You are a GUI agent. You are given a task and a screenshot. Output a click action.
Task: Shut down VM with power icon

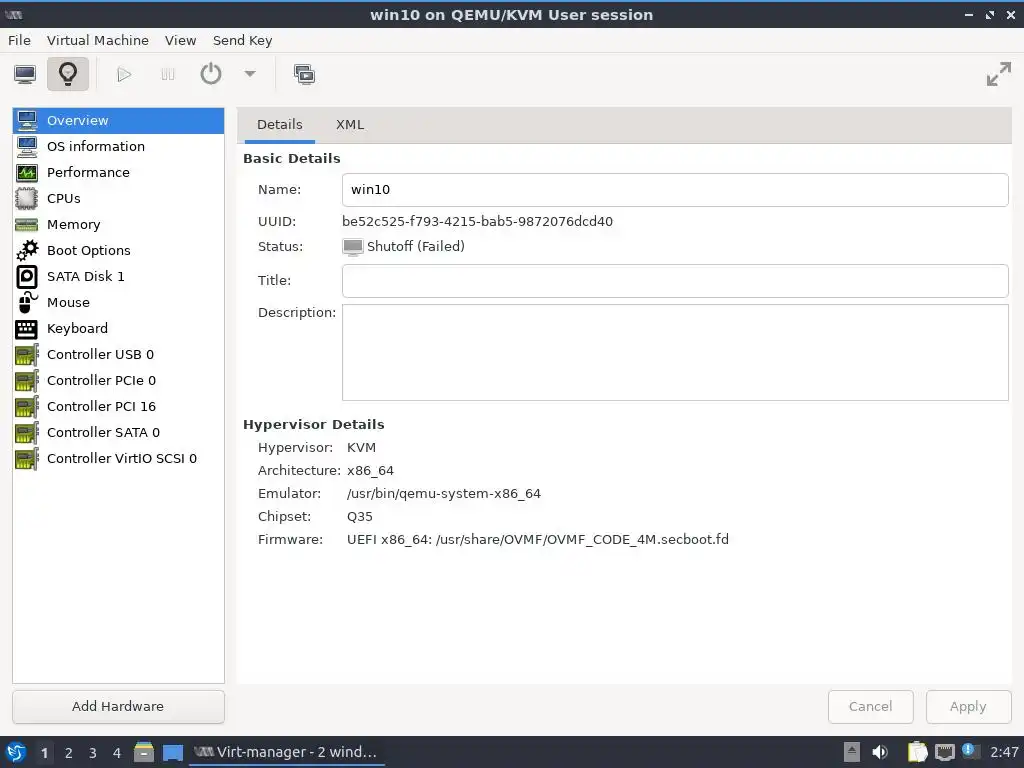(211, 74)
